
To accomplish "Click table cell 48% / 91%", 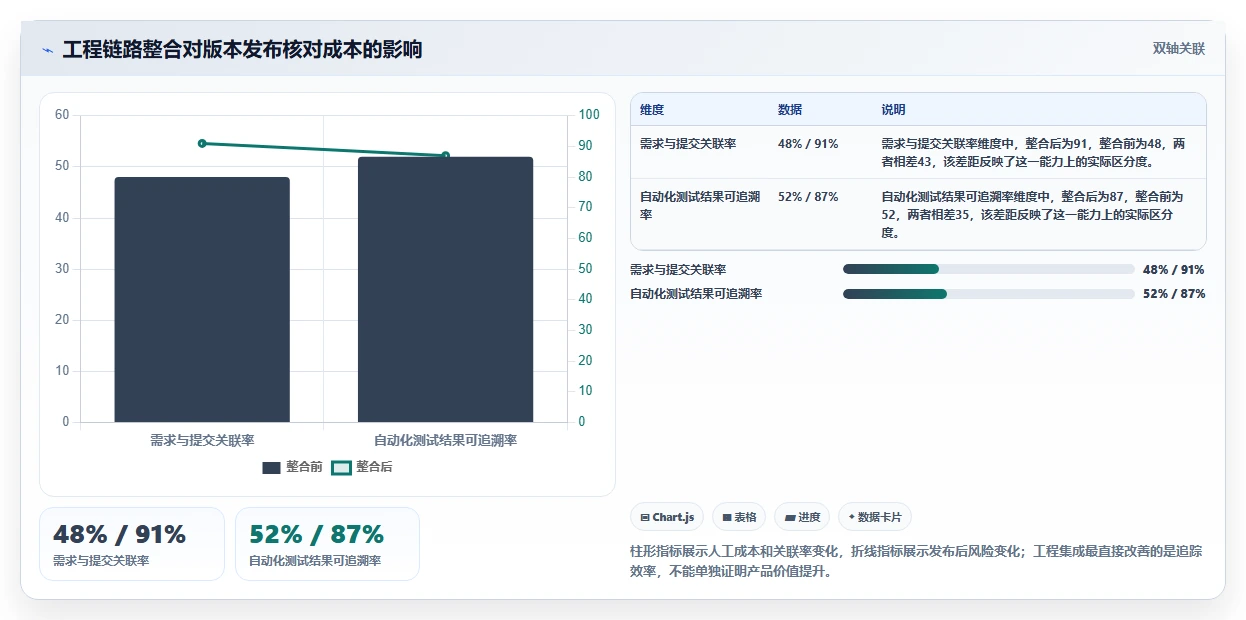I will [808, 144].
